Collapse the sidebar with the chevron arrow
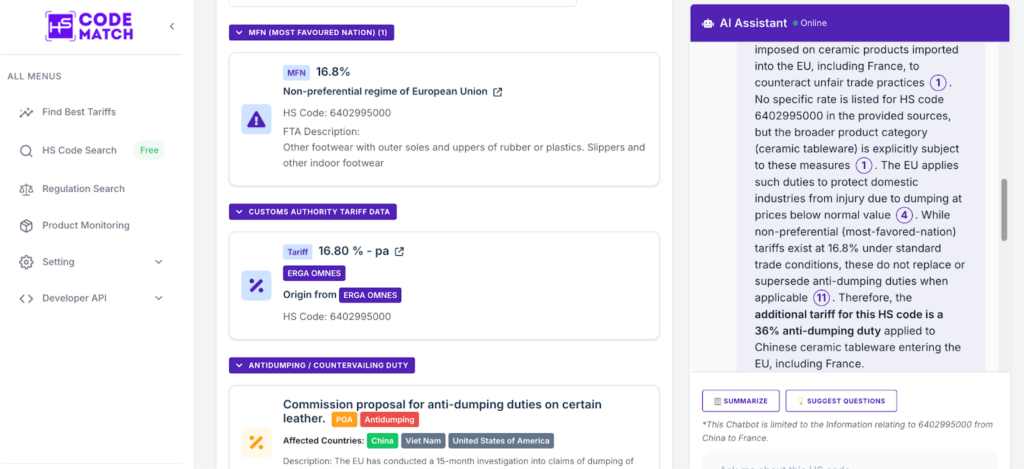 pyautogui.click(x=172, y=26)
